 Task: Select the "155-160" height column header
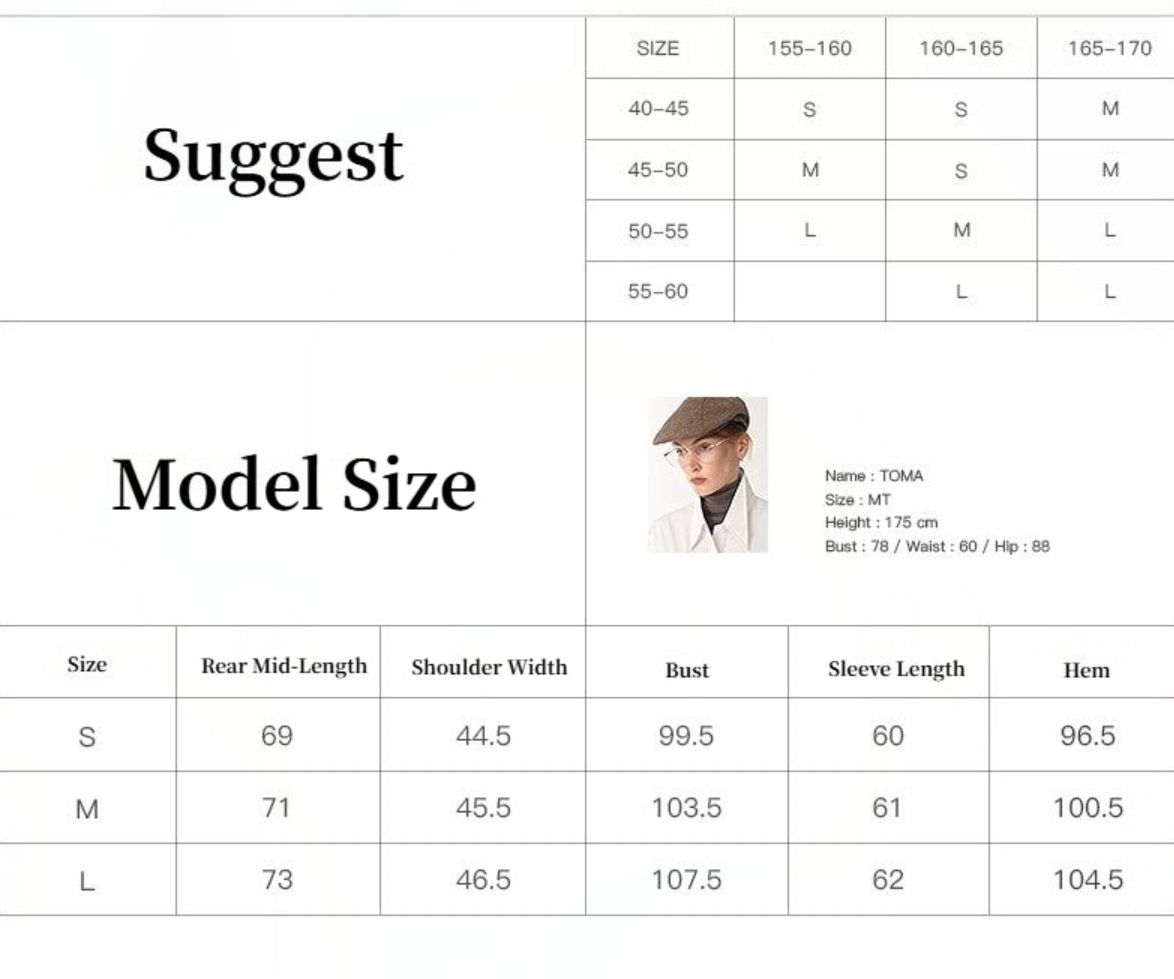810,48
